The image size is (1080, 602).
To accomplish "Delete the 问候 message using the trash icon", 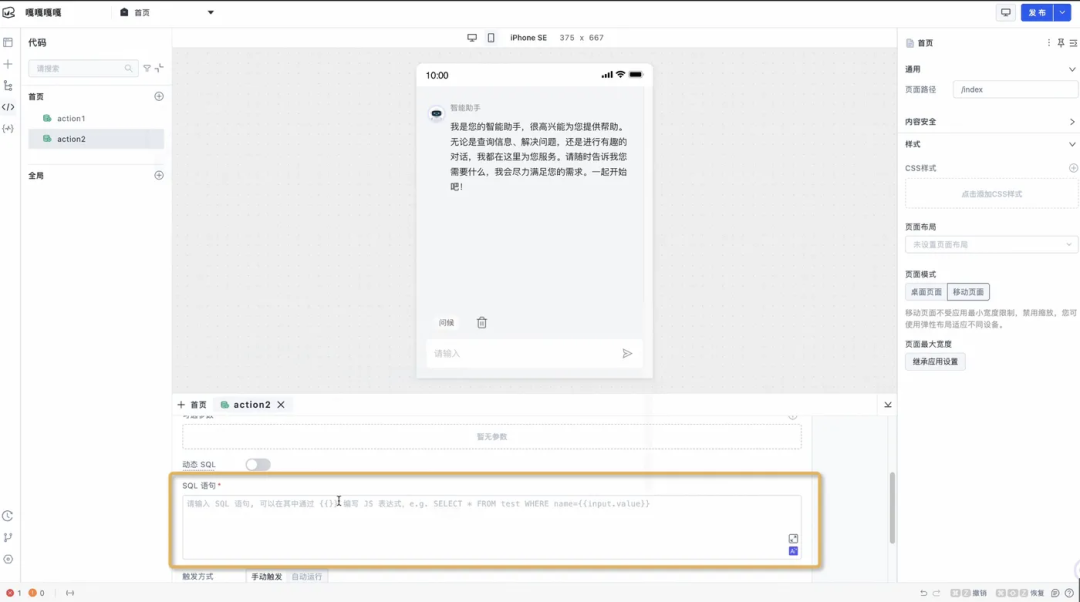I will pos(481,323).
